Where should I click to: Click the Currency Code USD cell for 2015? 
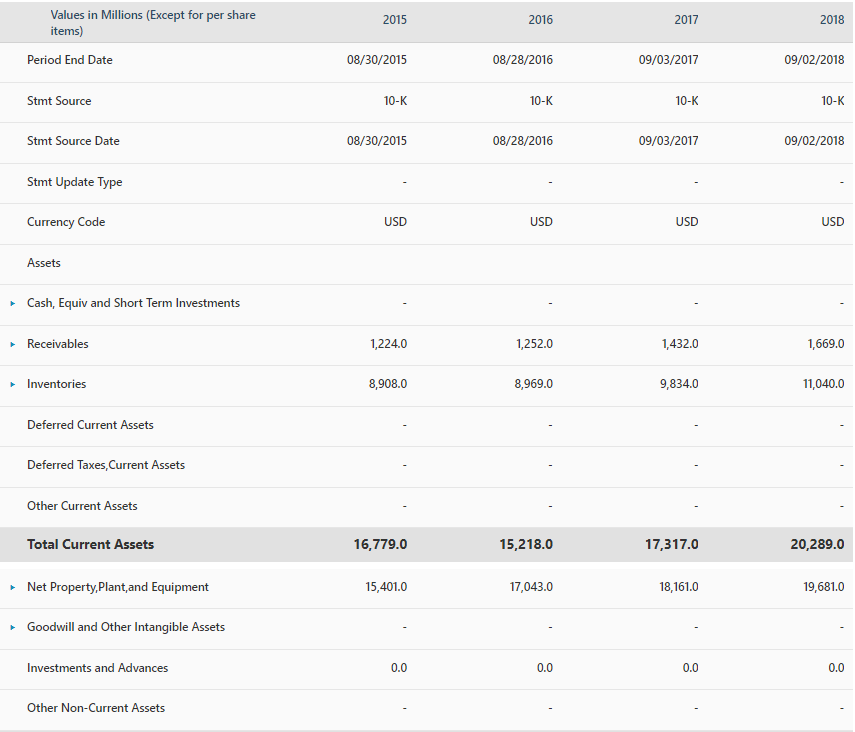(395, 222)
